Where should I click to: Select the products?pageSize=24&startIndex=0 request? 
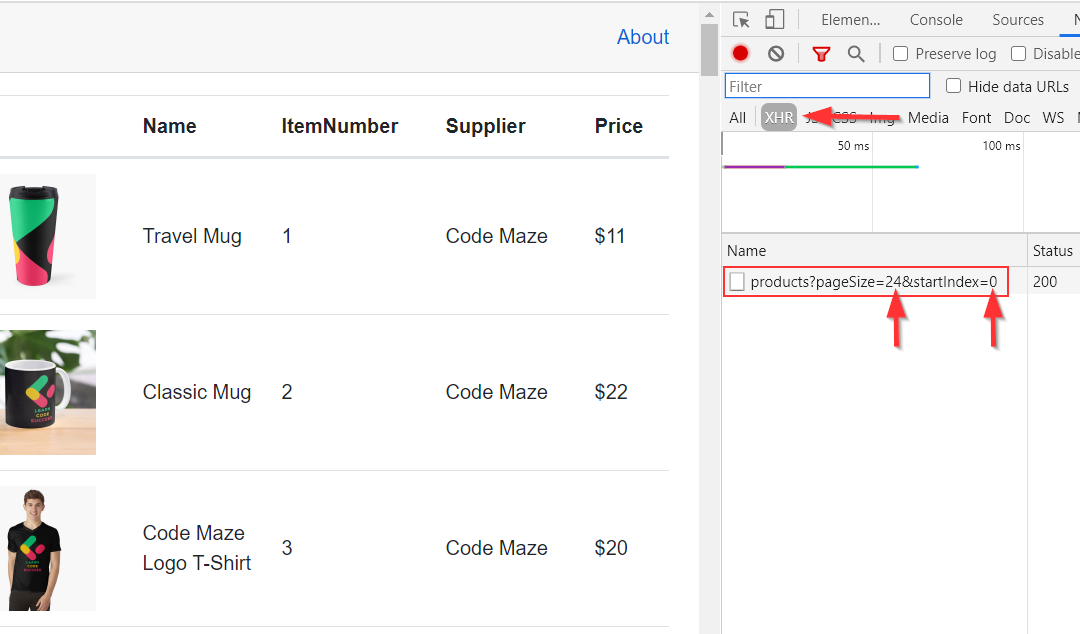click(873, 282)
